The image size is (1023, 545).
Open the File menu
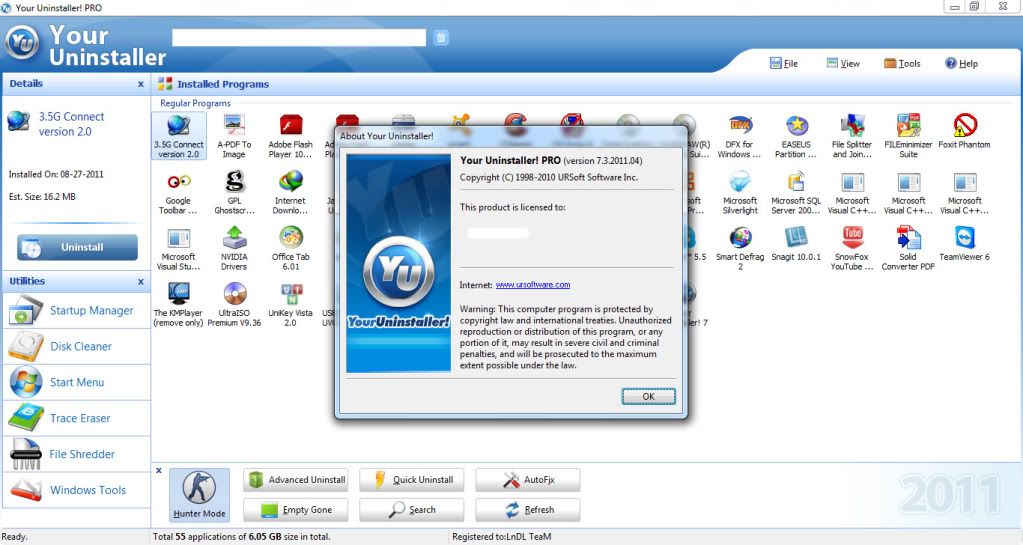click(x=784, y=63)
